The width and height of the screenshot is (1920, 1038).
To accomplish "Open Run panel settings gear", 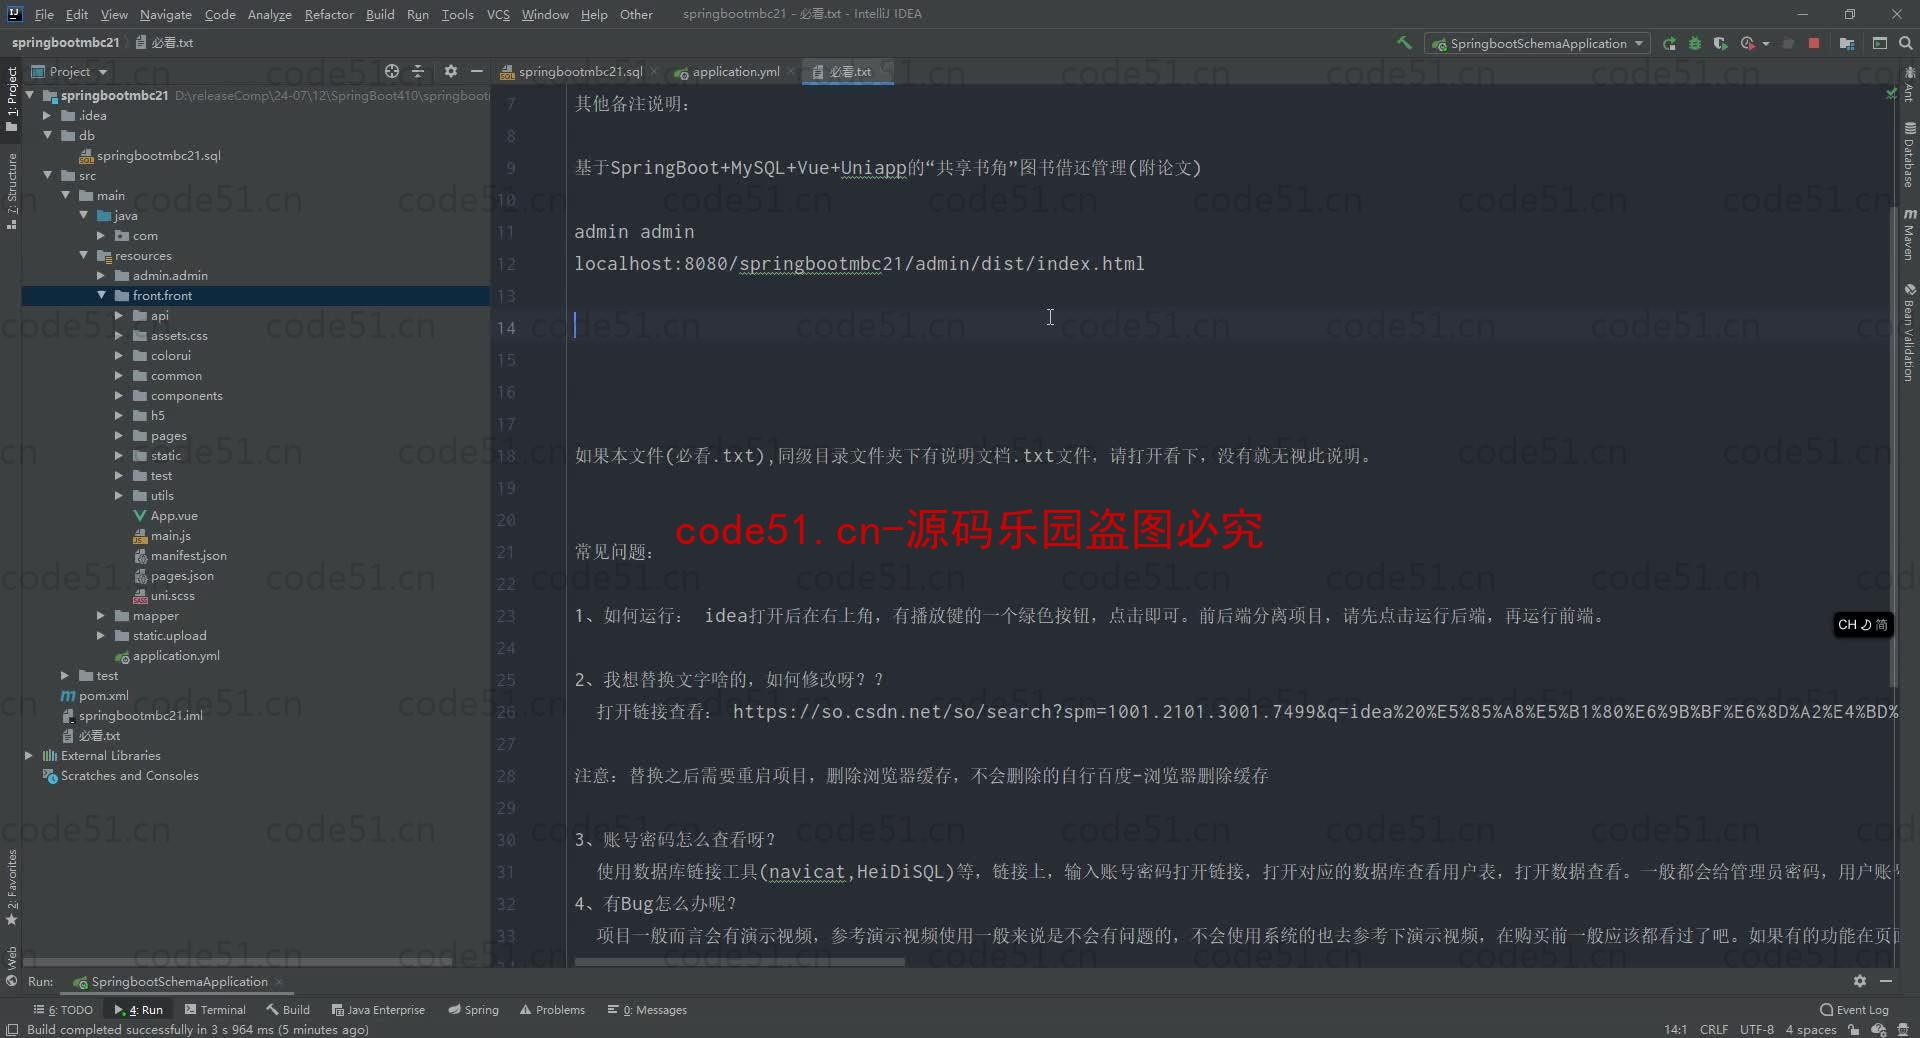I will pos(1859,981).
